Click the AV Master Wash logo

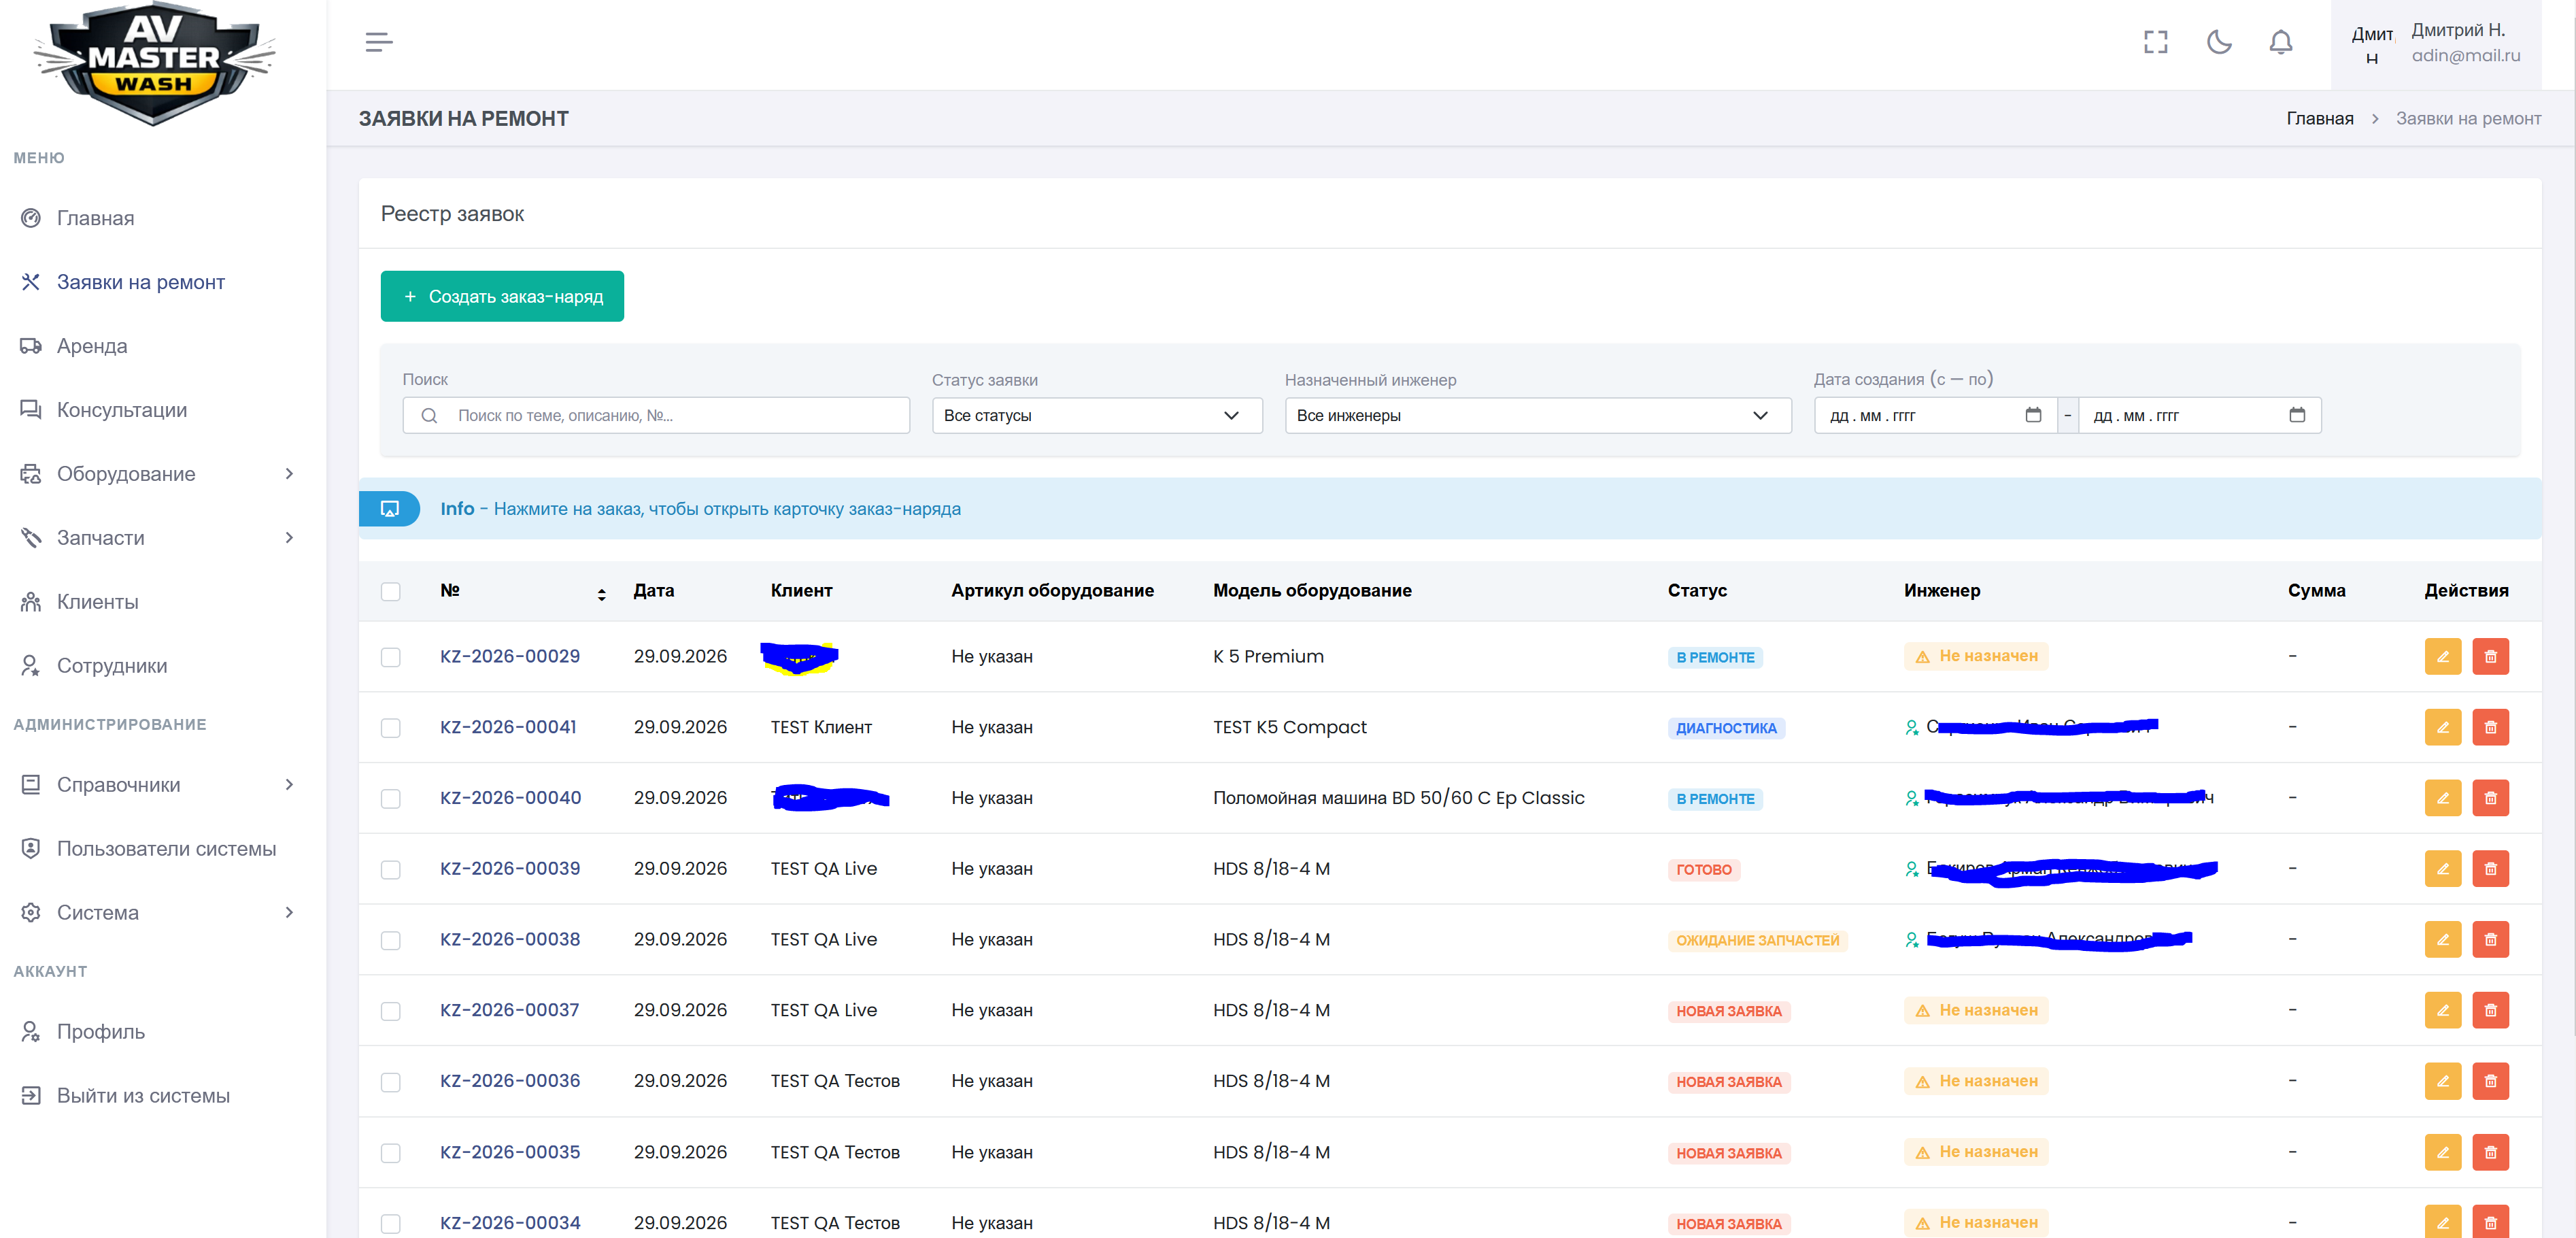point(154,64)
